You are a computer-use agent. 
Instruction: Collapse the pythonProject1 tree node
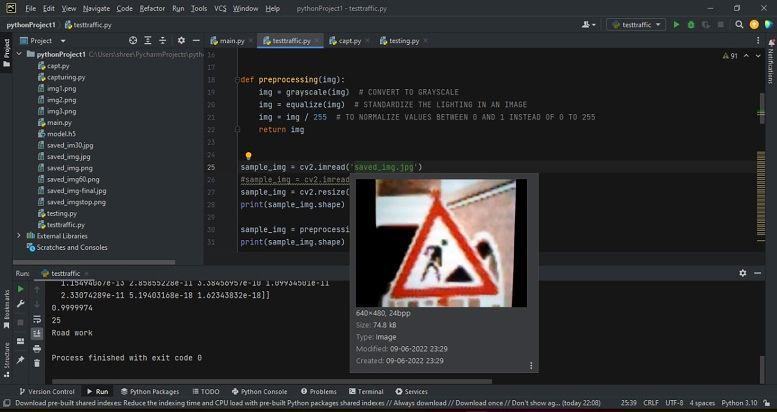(x=19, y=54)
